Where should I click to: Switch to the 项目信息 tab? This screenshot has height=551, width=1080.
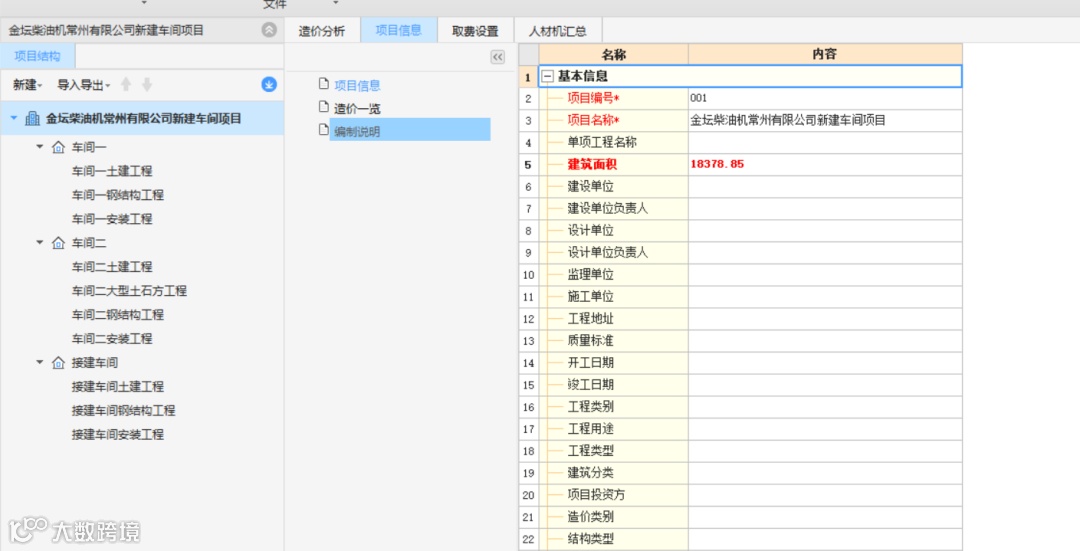399,30
